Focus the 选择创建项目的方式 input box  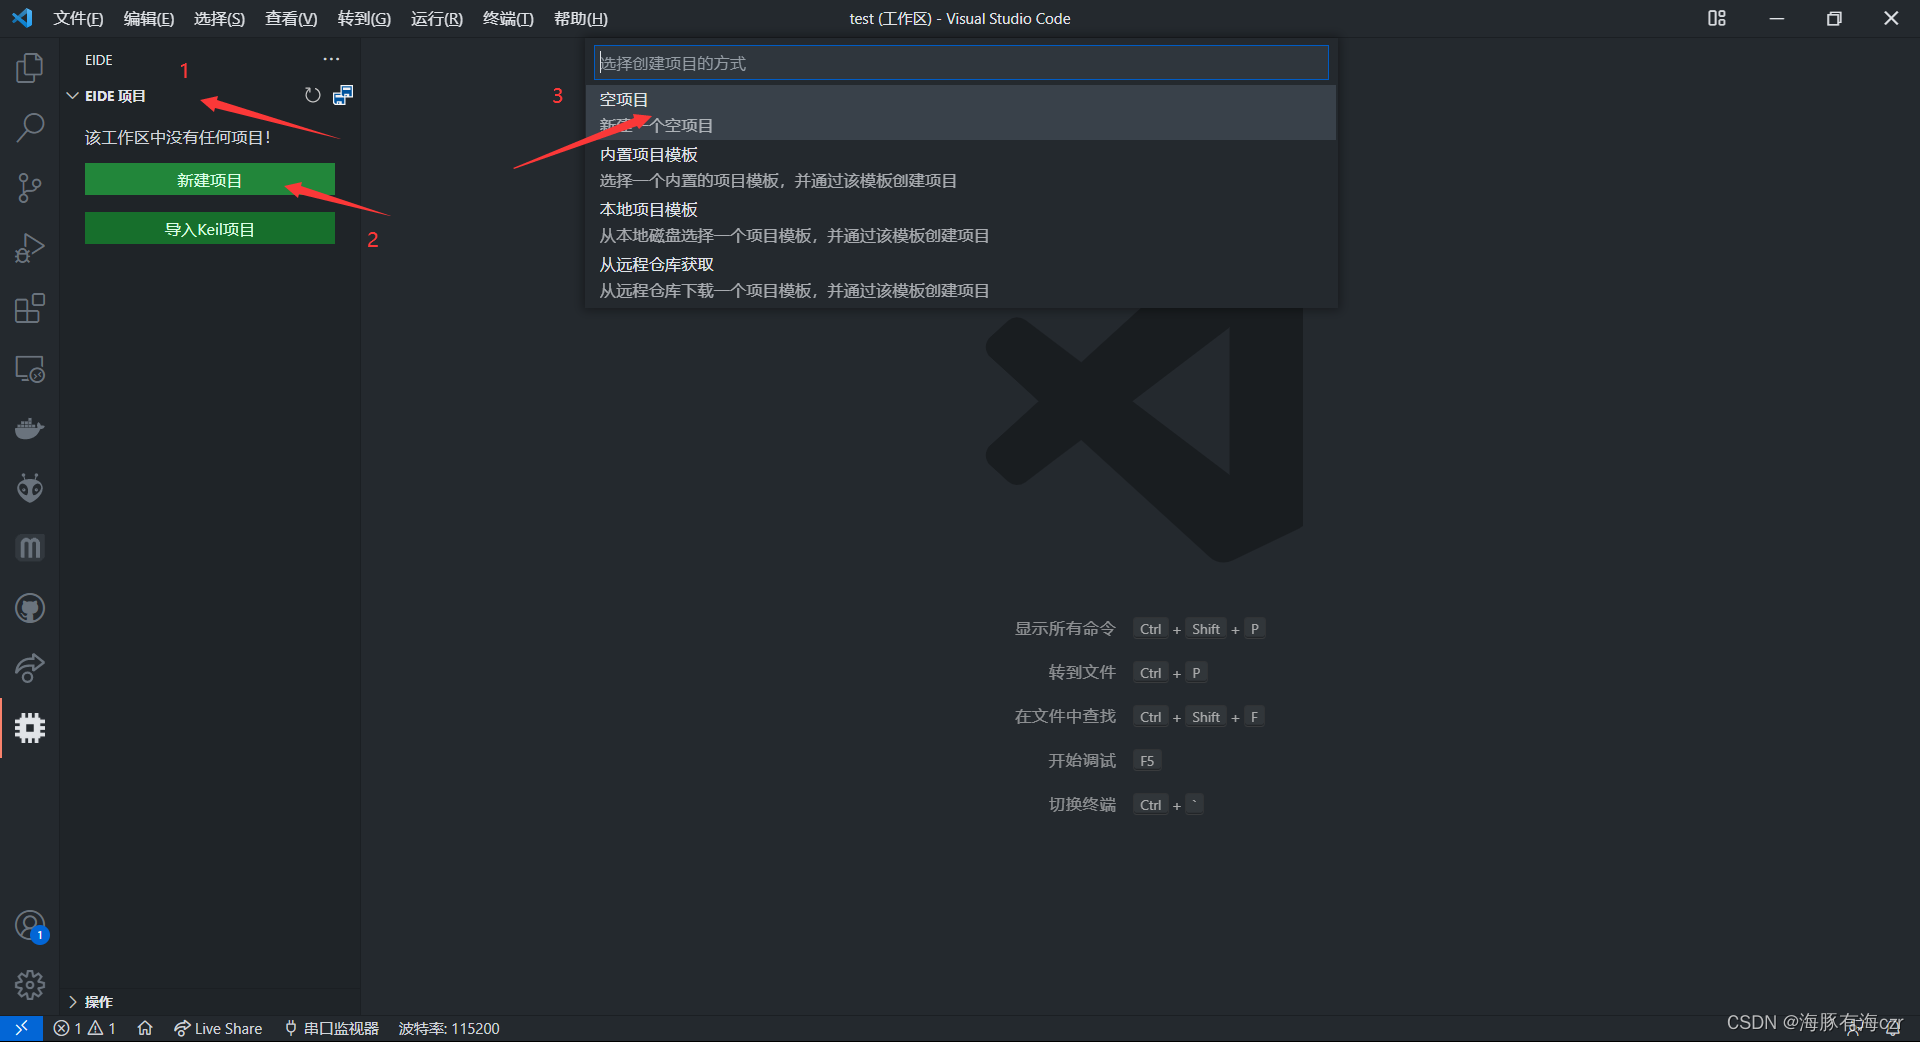pos(961,63)
